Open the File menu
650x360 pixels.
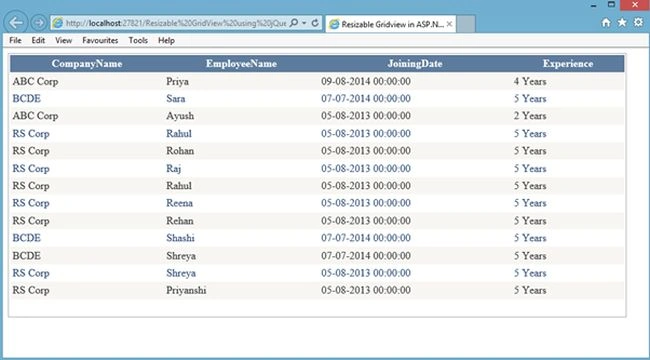point(15,40)
